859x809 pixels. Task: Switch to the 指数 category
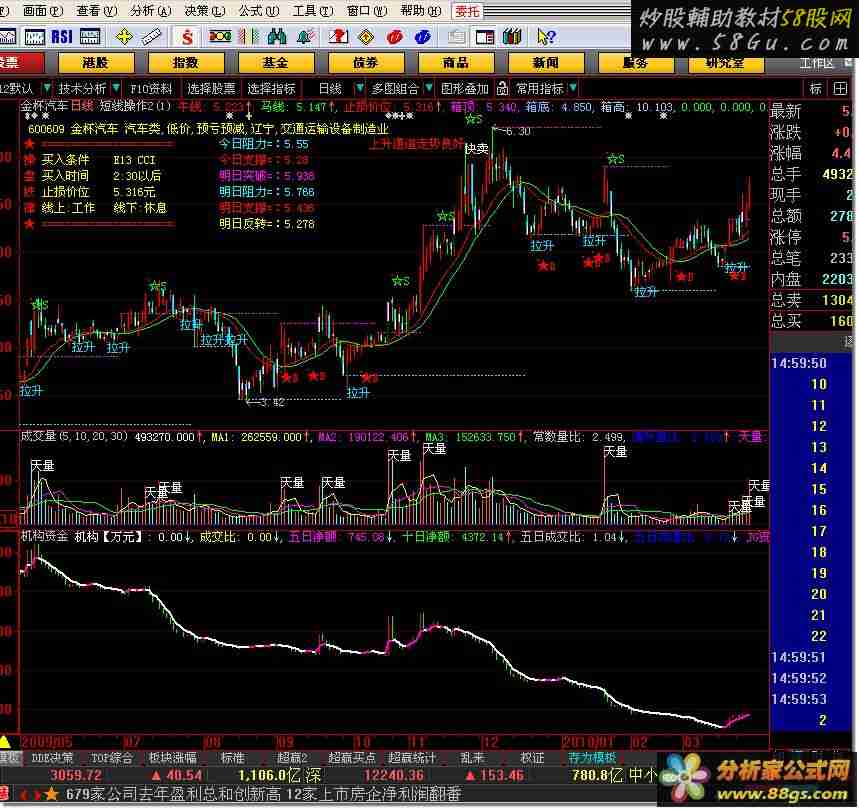point(185,63)
